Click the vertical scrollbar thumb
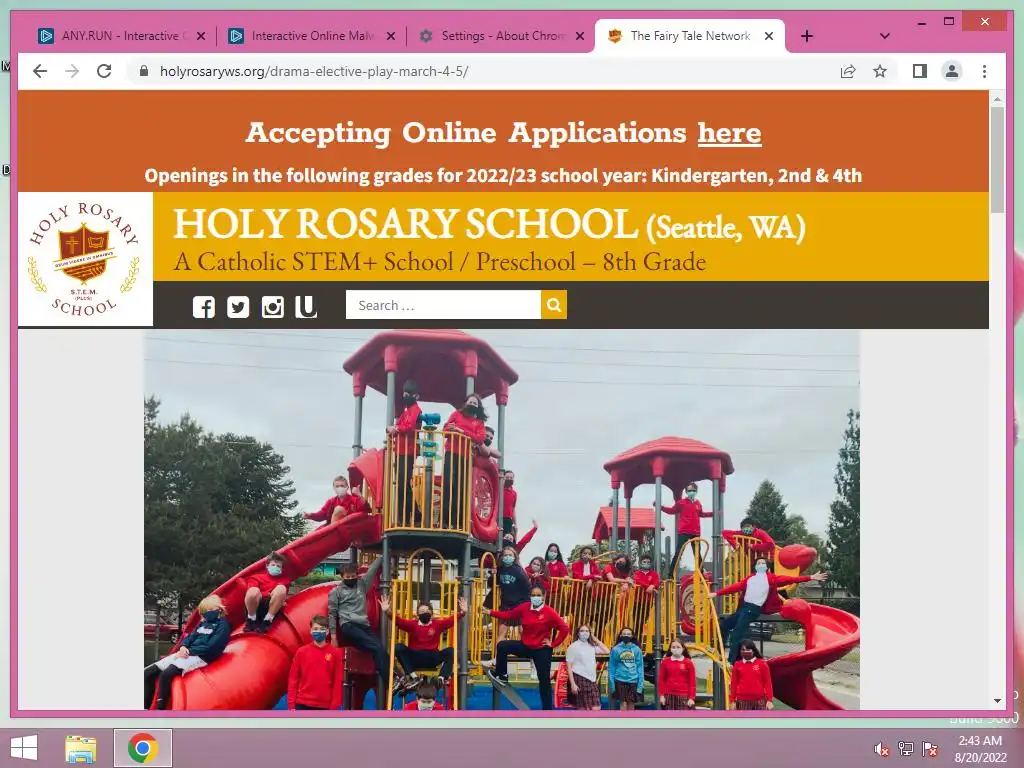 click(997, 159)
